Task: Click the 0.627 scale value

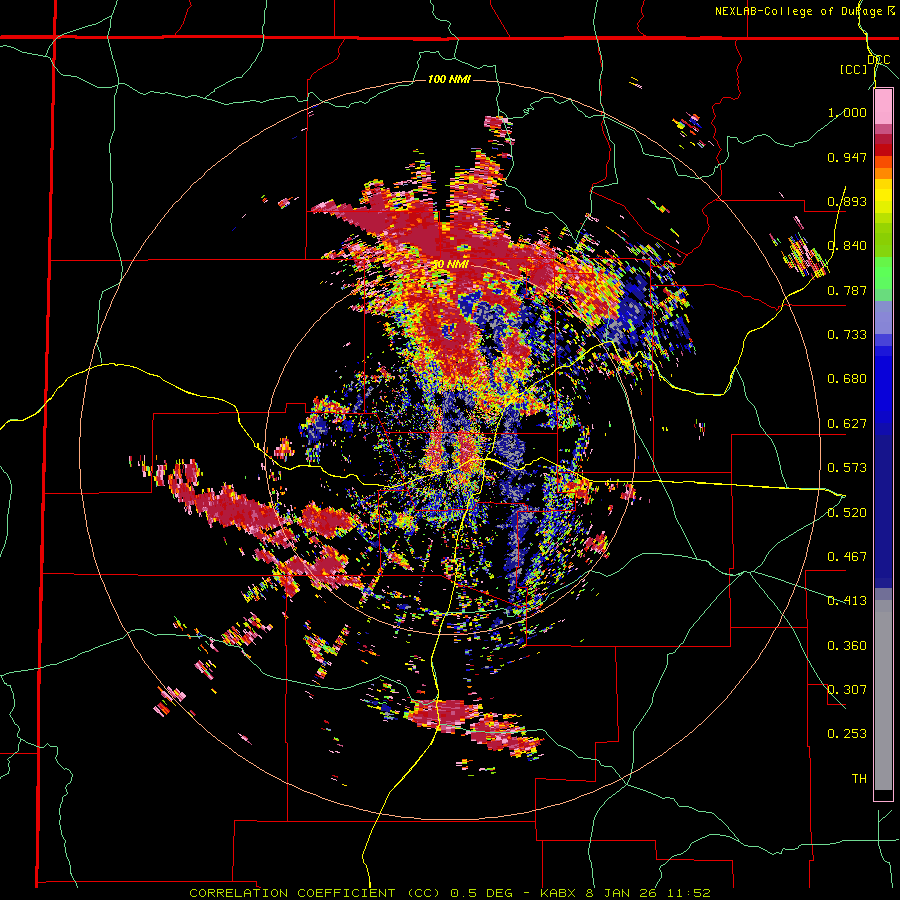Action: (847, 424)
